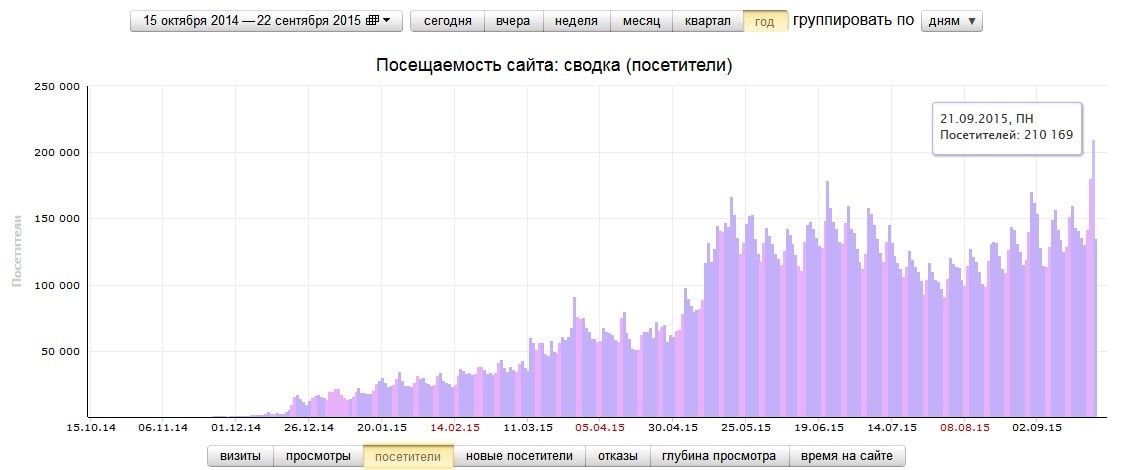
Task: Click the red x-axis label 05.04.15
Action: point(601,428)
